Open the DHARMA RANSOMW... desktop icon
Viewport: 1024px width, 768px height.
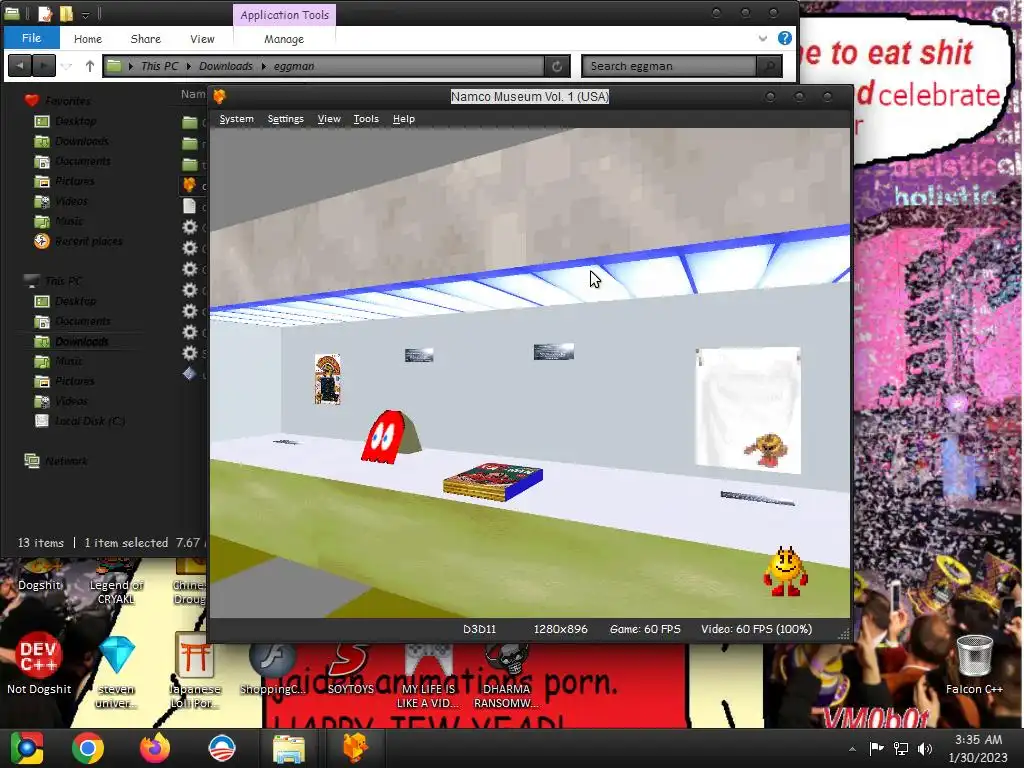coord(506,676)
